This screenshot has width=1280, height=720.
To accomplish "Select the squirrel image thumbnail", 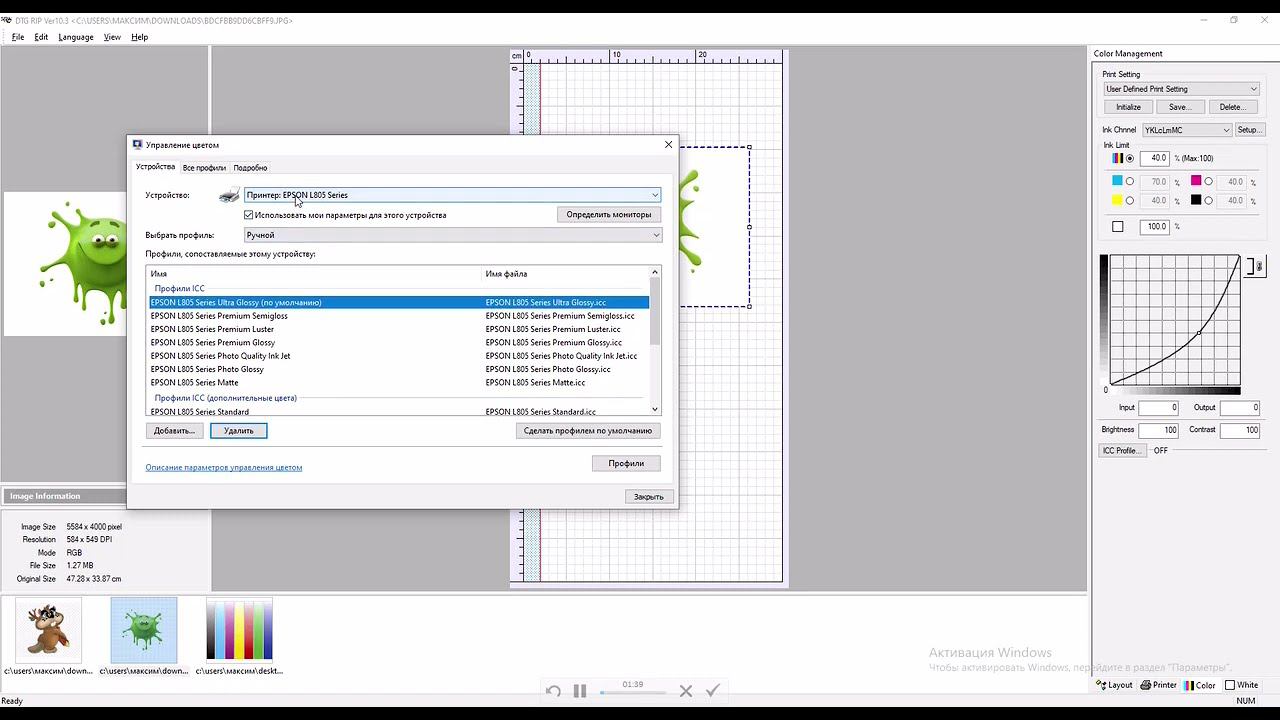I will click(48, 631).
